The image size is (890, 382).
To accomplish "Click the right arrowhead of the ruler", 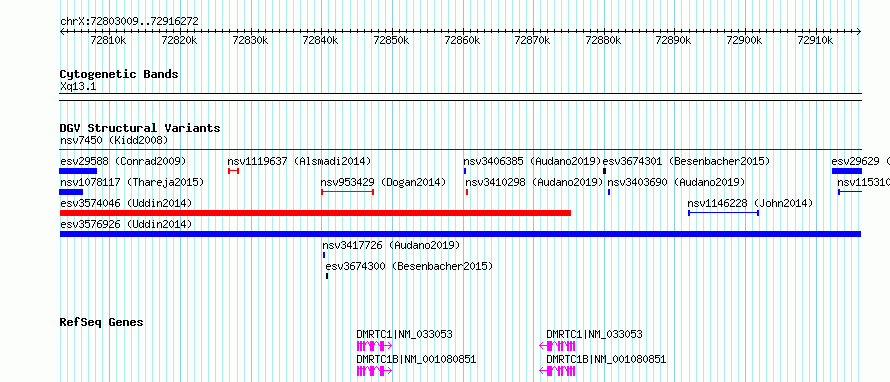I will (859, 32).
